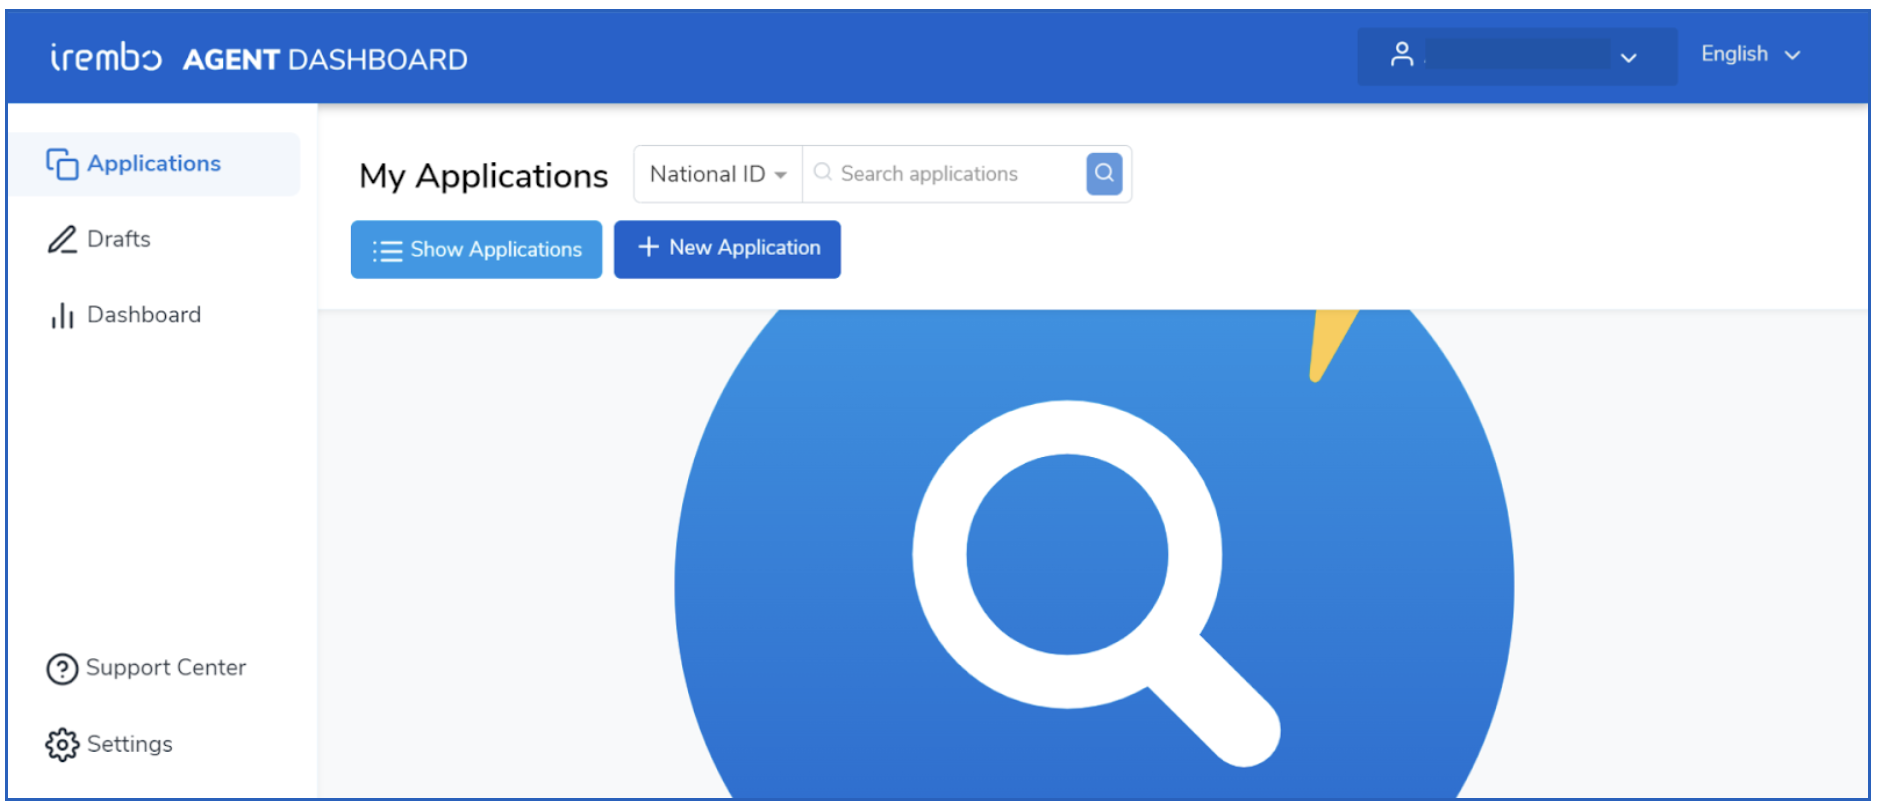Click the New Application button

[727, 249]
